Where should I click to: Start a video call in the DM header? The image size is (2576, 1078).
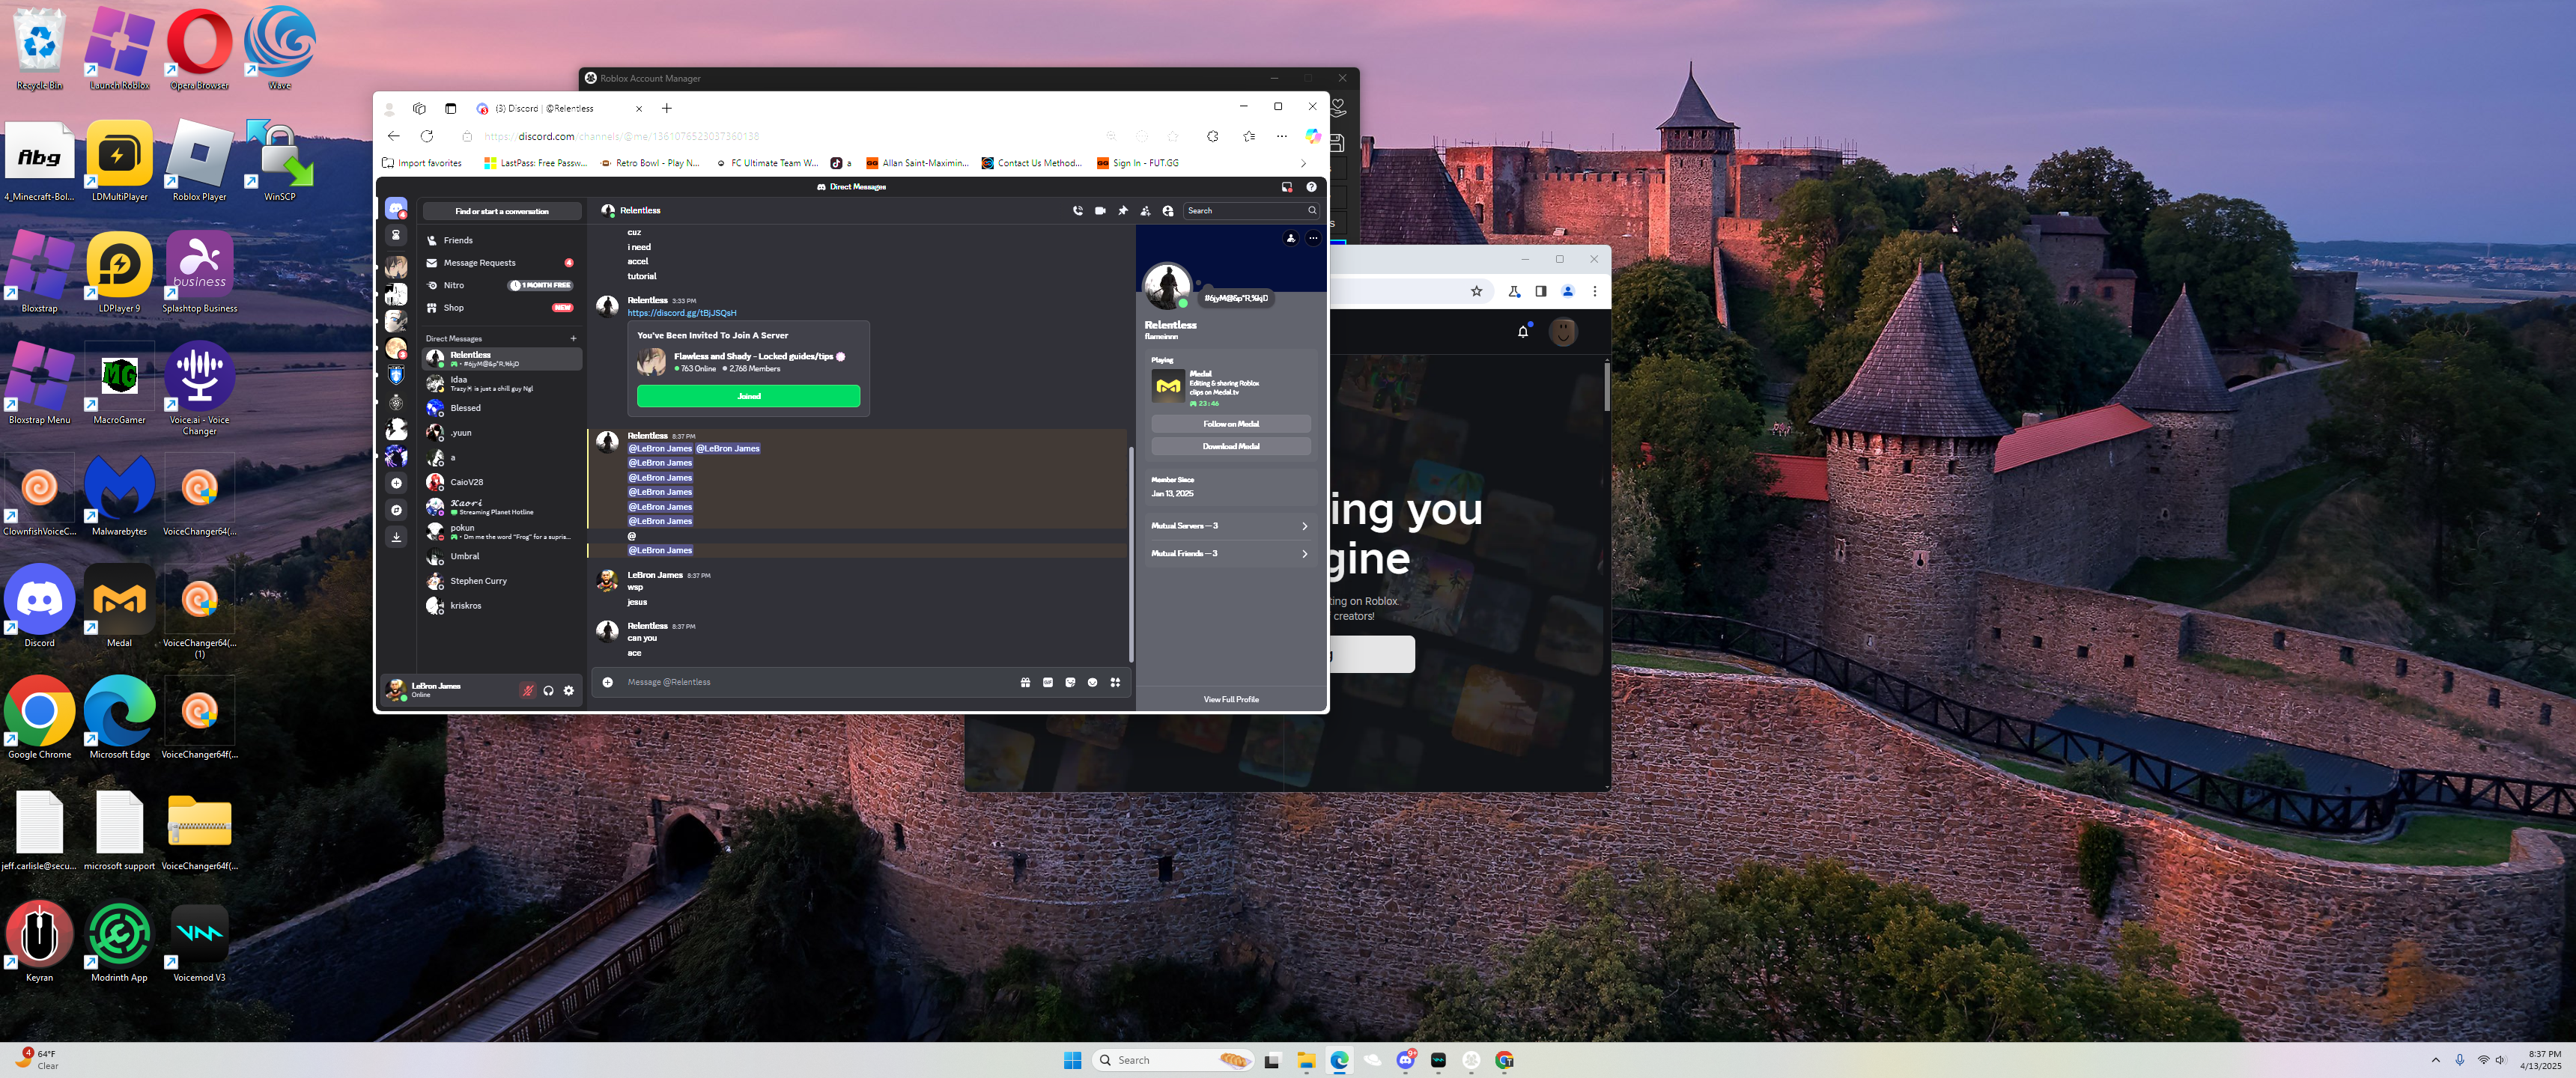coord(1100,211)
